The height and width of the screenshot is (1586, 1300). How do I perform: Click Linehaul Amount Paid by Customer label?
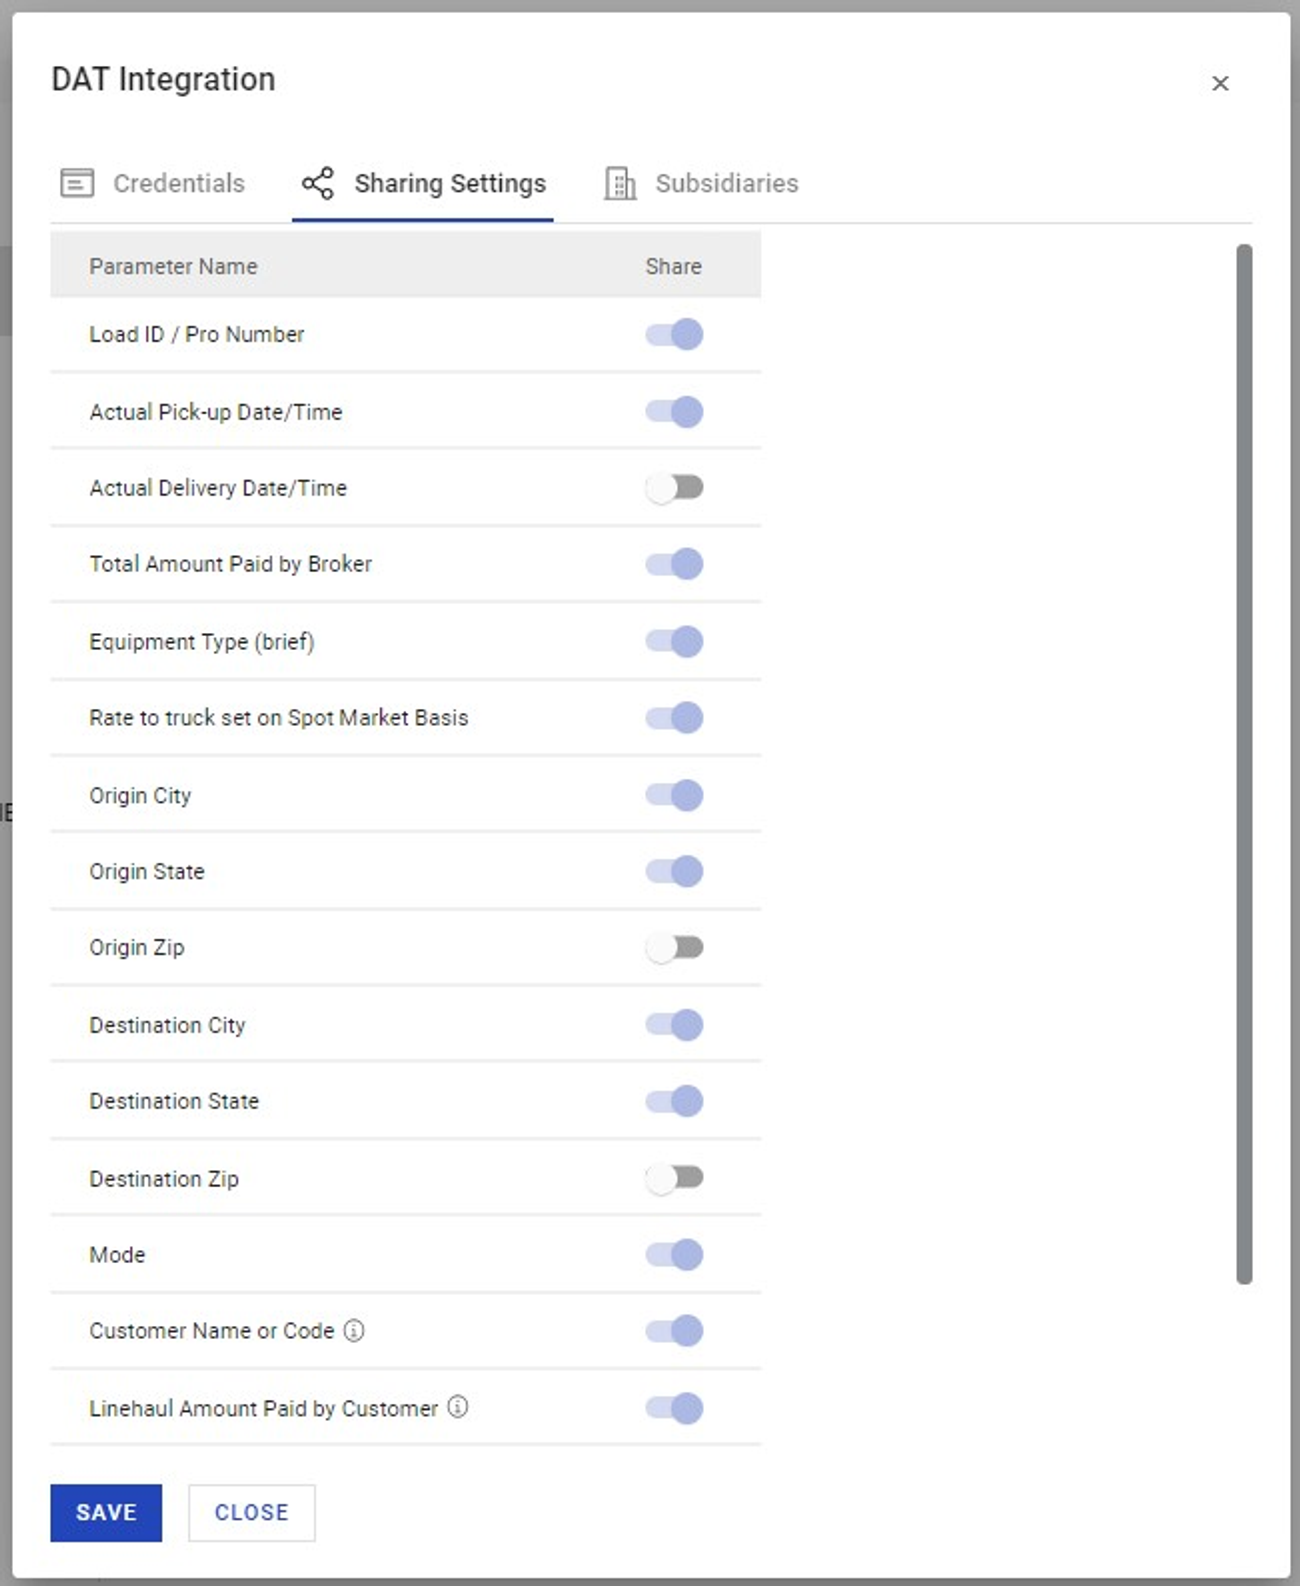[264, 1409]
